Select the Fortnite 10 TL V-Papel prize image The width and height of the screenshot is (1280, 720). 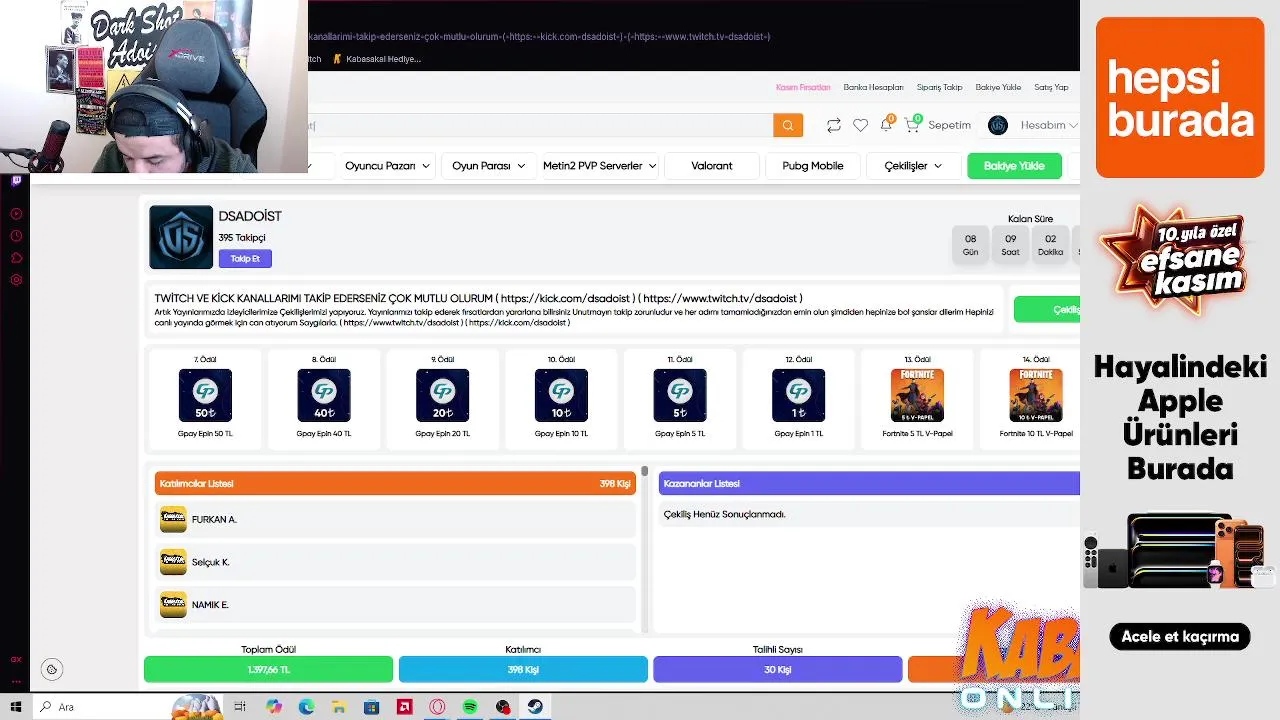pos(1036,395)
